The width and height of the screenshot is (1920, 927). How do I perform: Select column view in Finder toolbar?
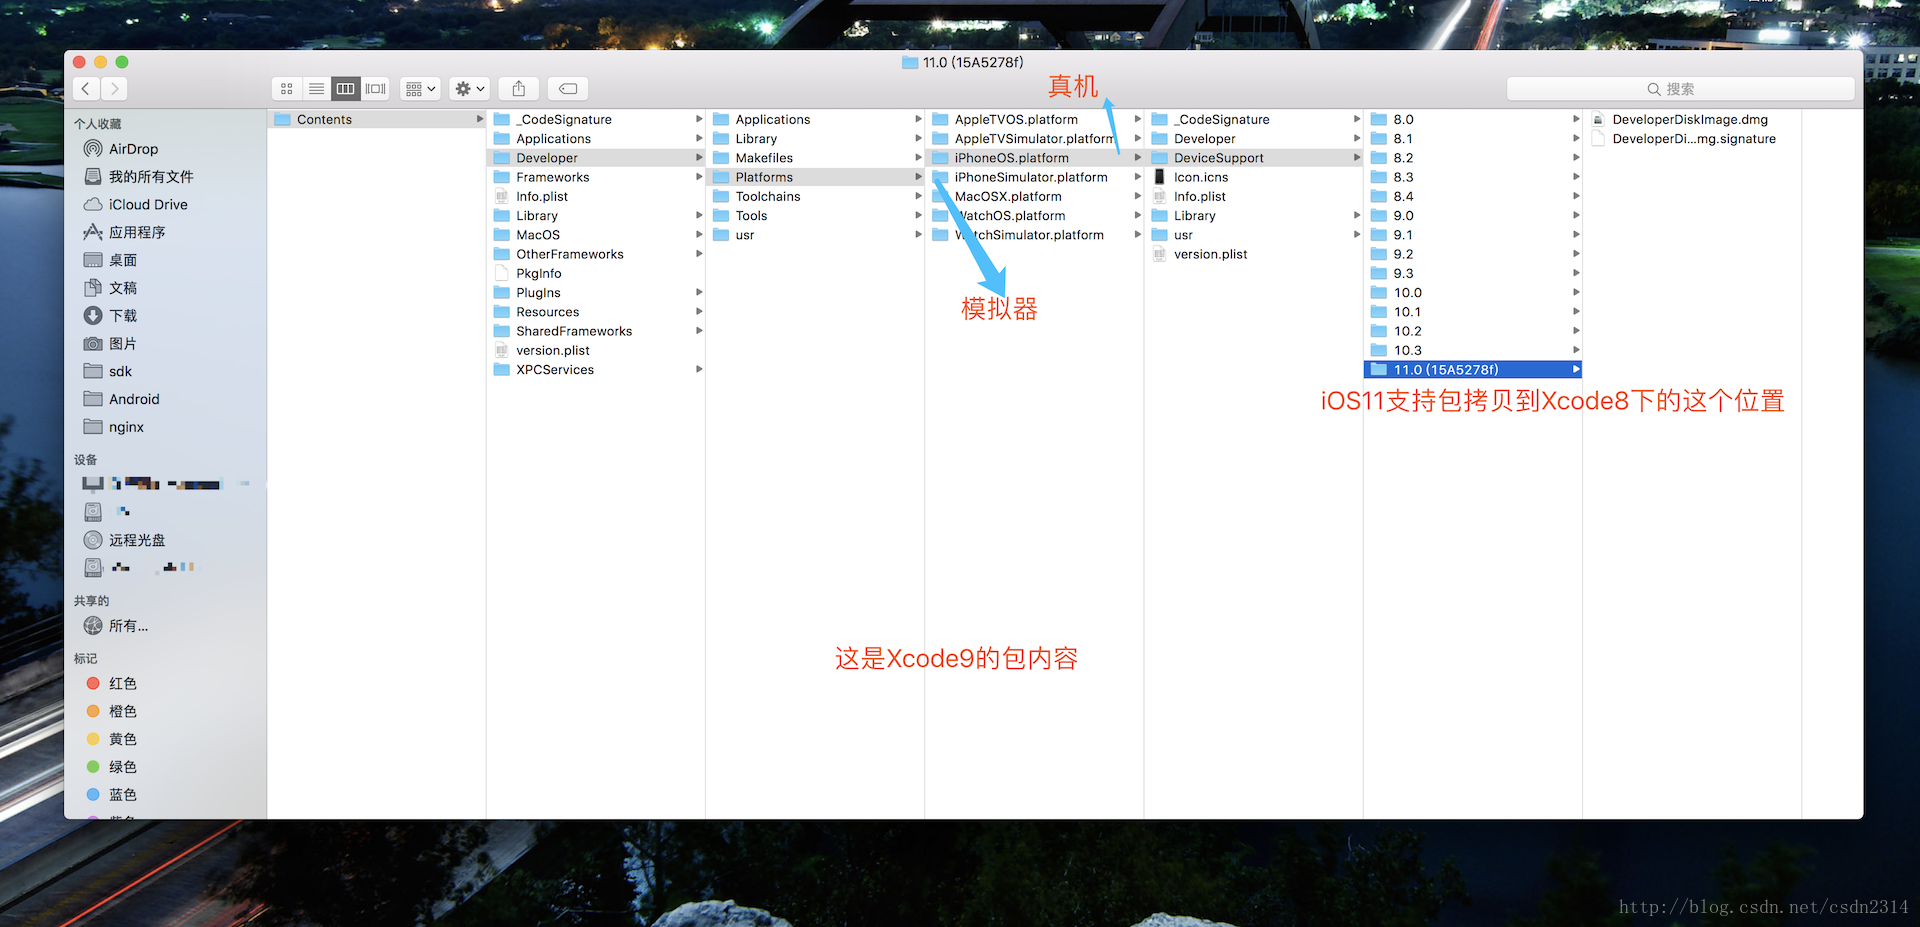pos(345,89)
